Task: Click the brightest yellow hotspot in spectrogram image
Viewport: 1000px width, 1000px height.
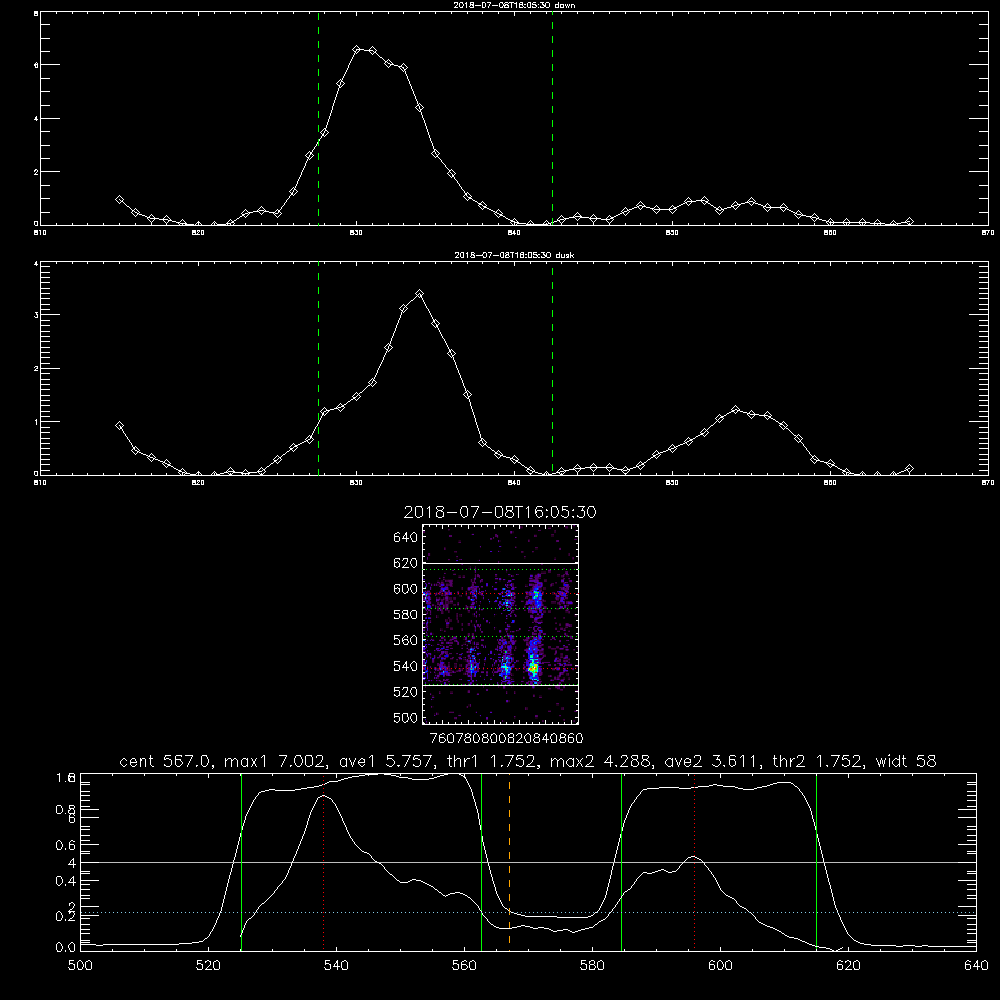Action: pos(534,668)
